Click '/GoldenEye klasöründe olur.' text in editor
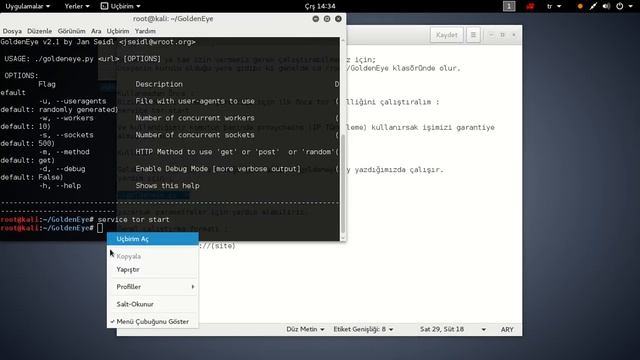 pyautogui.click(x=403, y=68)
